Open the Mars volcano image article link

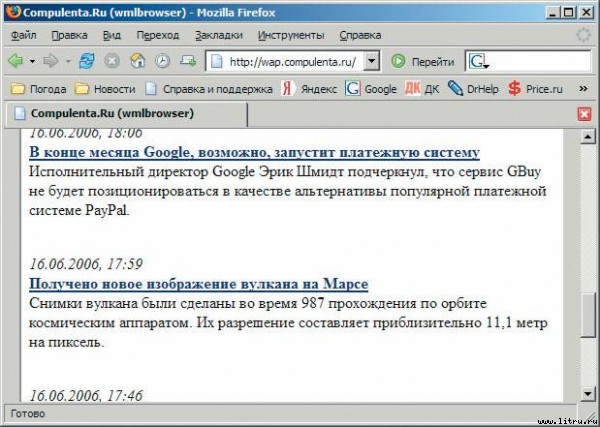click(x=198, y=284)
